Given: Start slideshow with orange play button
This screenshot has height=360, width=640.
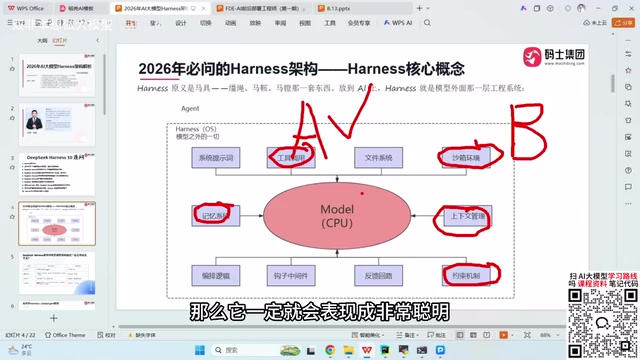Looking at the screenshot, I should coord(503,335).
